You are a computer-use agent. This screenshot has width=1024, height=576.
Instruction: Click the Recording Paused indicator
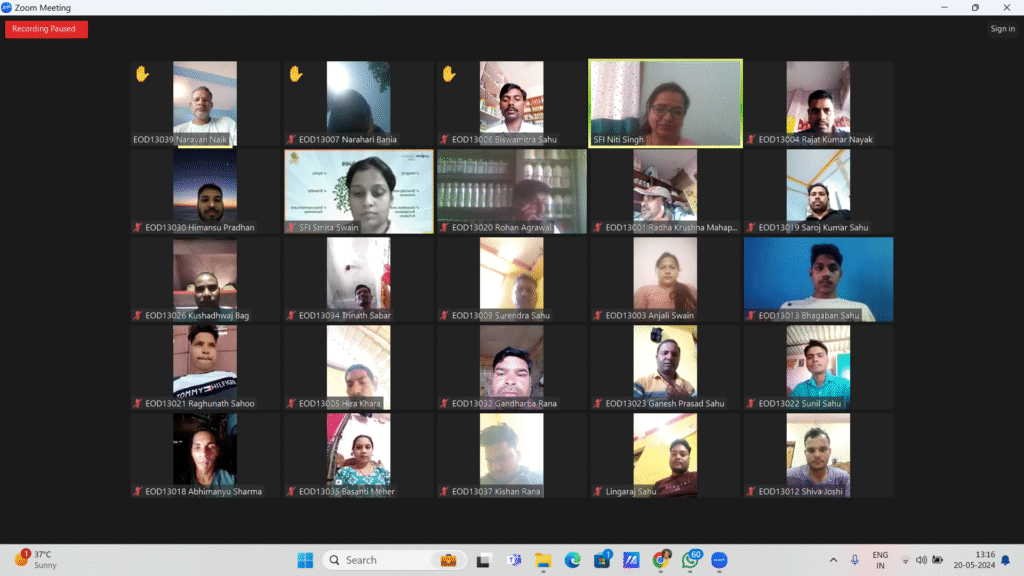pos(46,29)
